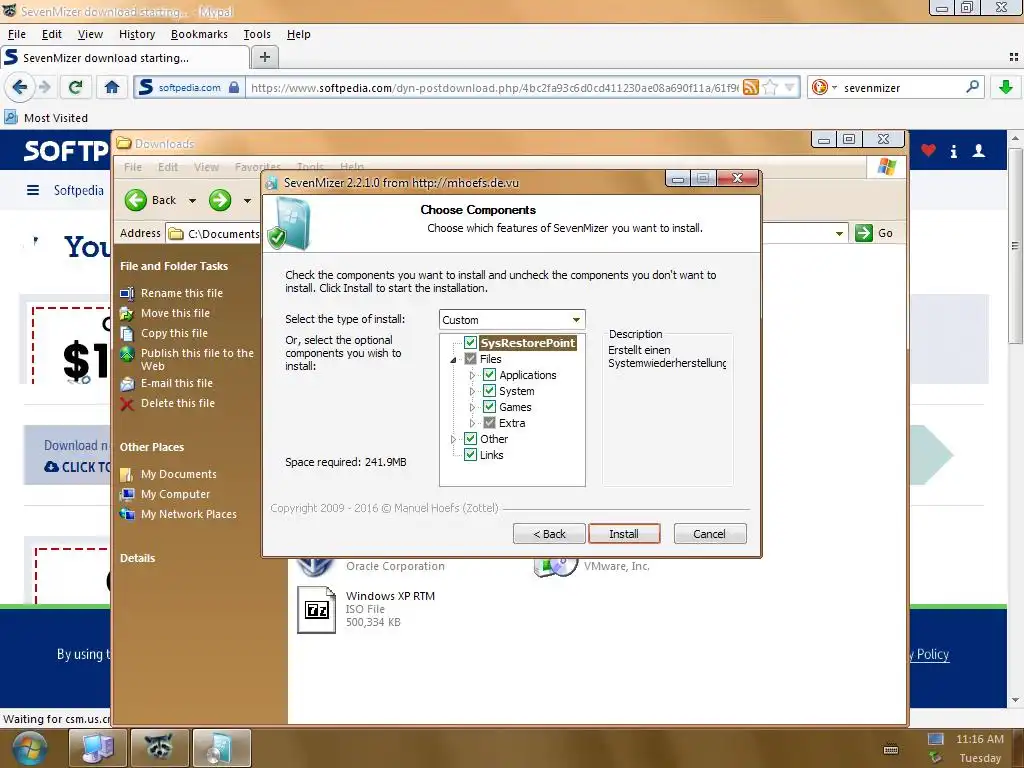Go to the browser home page icon
Screen dimensions: 1024x768
tap(112, 87)
